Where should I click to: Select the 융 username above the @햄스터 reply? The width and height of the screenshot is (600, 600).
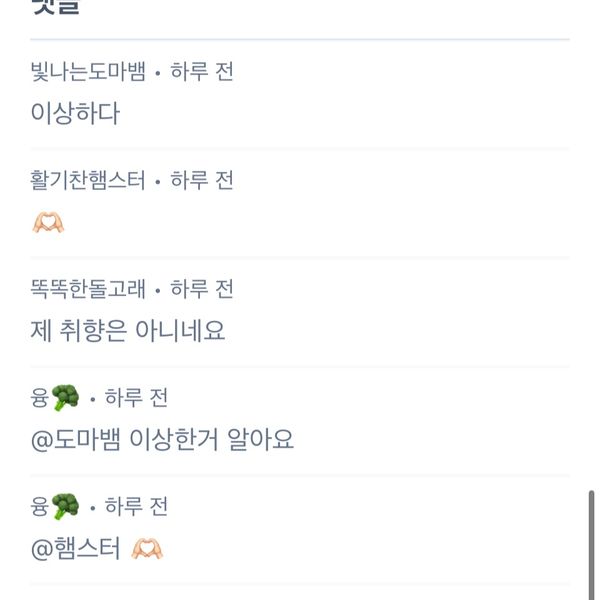[x=40, y=506]
